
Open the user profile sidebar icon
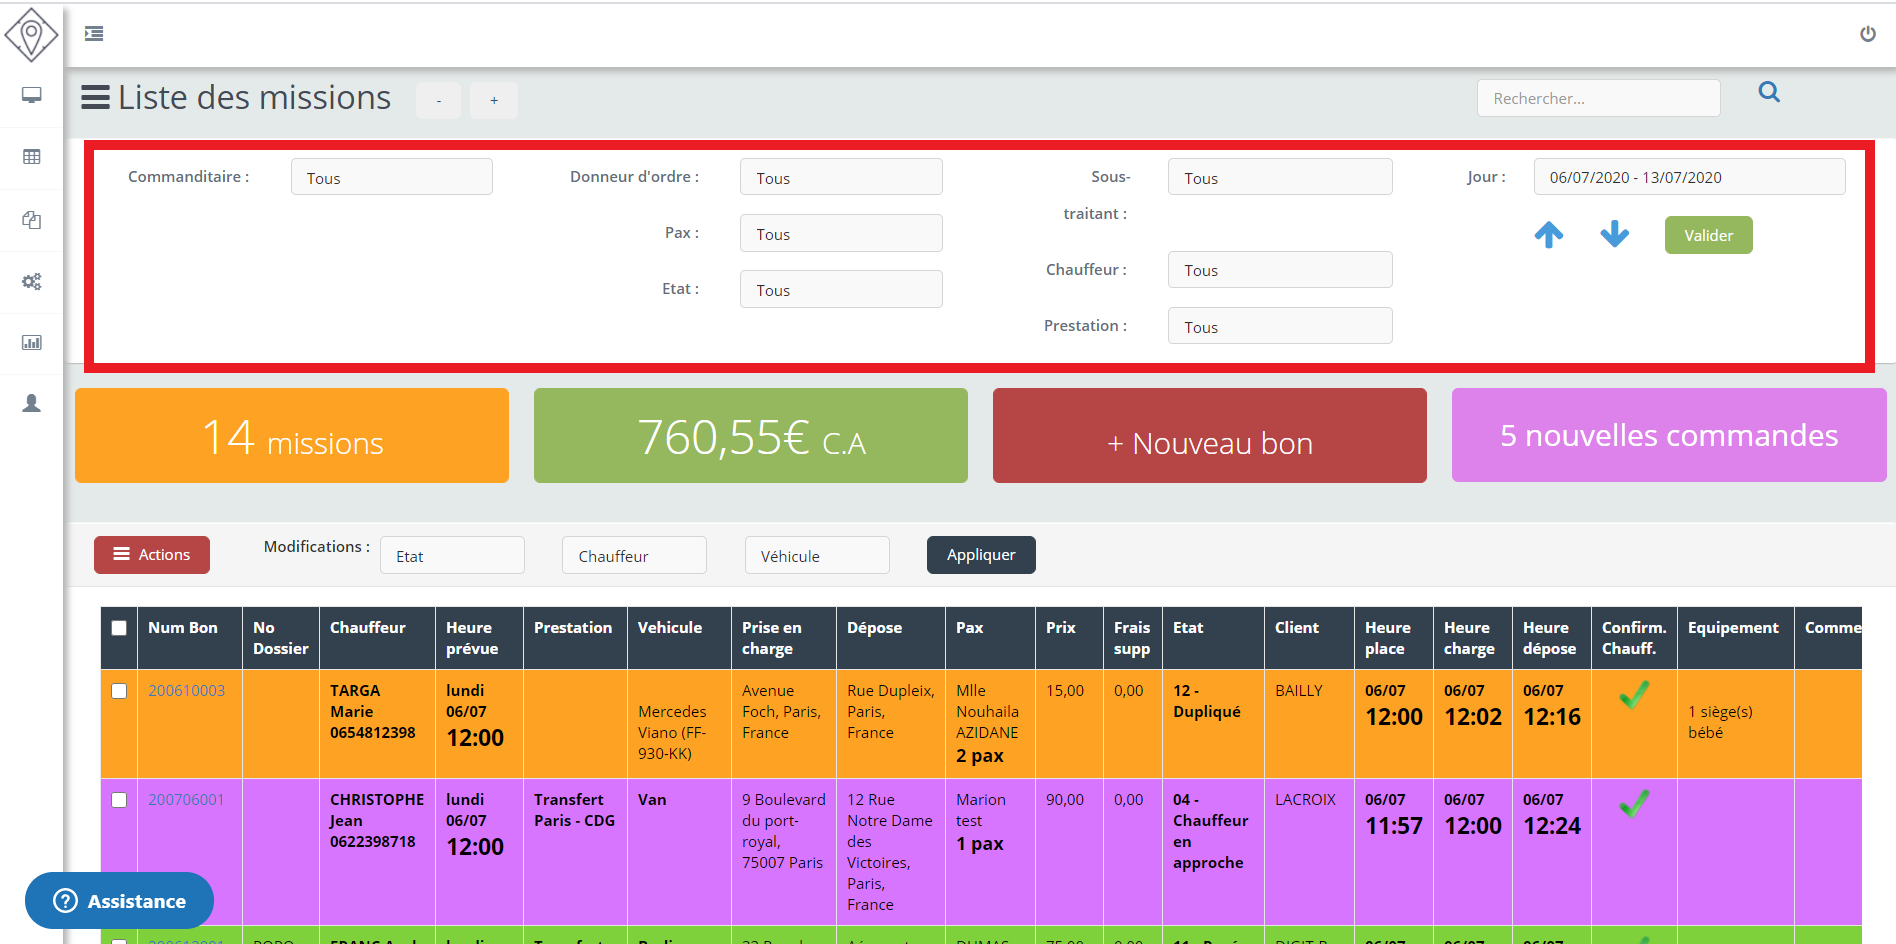click(32, 403)
